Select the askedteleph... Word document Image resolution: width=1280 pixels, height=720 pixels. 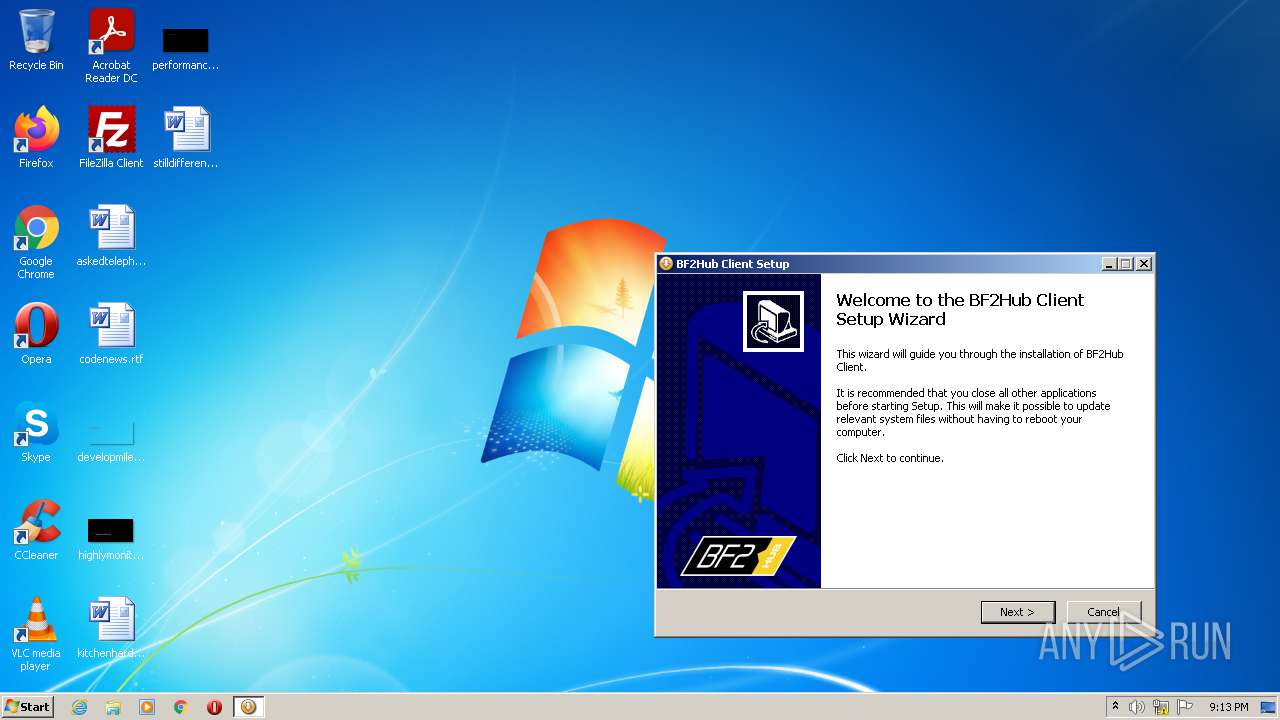click(111, 236)
